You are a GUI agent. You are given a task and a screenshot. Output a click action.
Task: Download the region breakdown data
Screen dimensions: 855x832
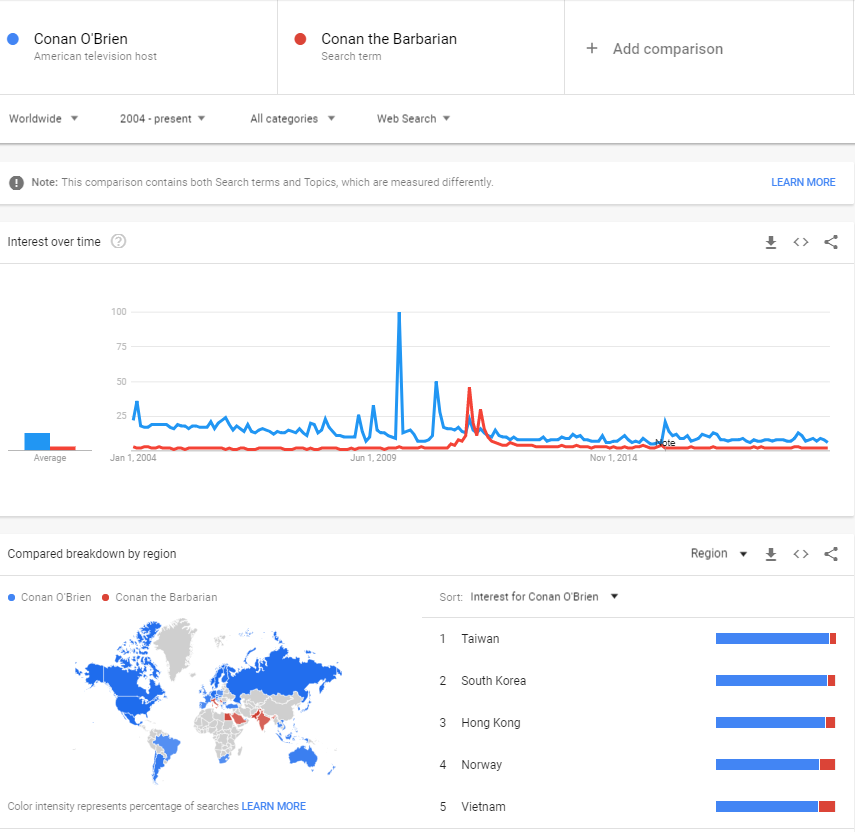click(771, 554)
